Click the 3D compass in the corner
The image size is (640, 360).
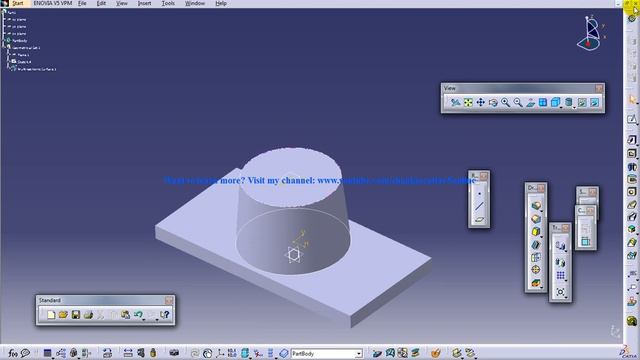click(589, 33)
